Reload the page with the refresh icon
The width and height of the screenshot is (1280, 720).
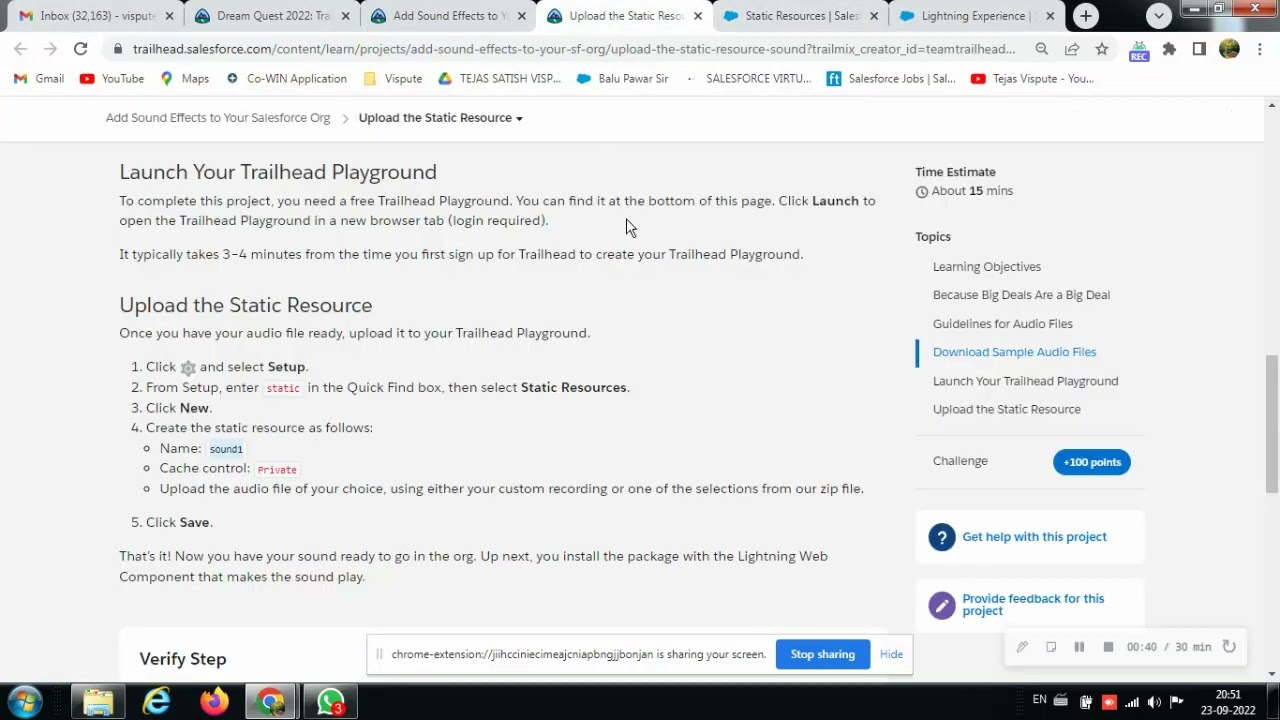[x=80, y=49]
